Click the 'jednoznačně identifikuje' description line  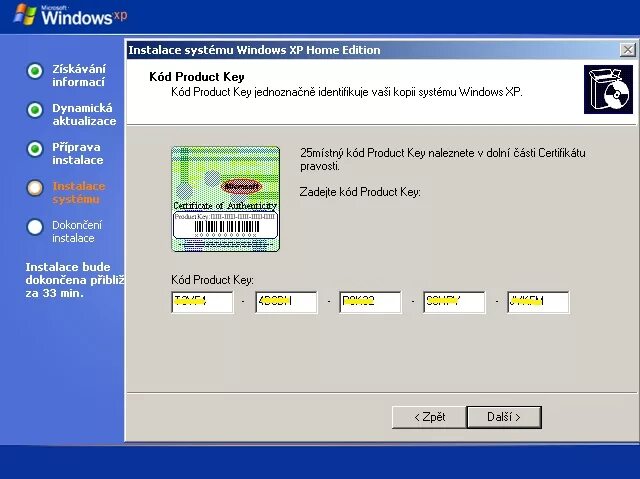tap(347, 92)
